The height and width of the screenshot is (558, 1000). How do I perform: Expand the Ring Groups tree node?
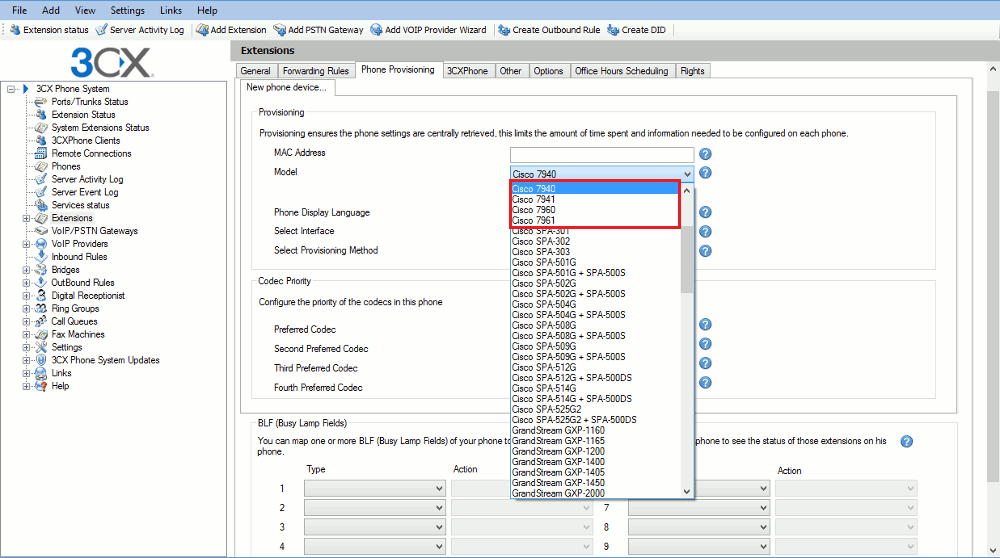tap(26, 309)
